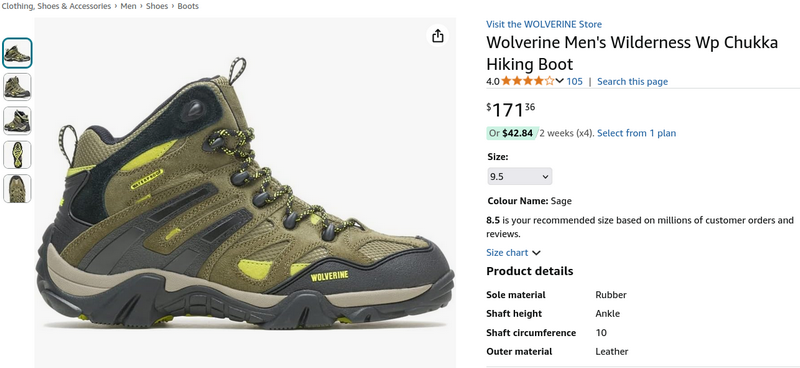Click the Search this page link
800x368 pixels.
coord(632,81)
